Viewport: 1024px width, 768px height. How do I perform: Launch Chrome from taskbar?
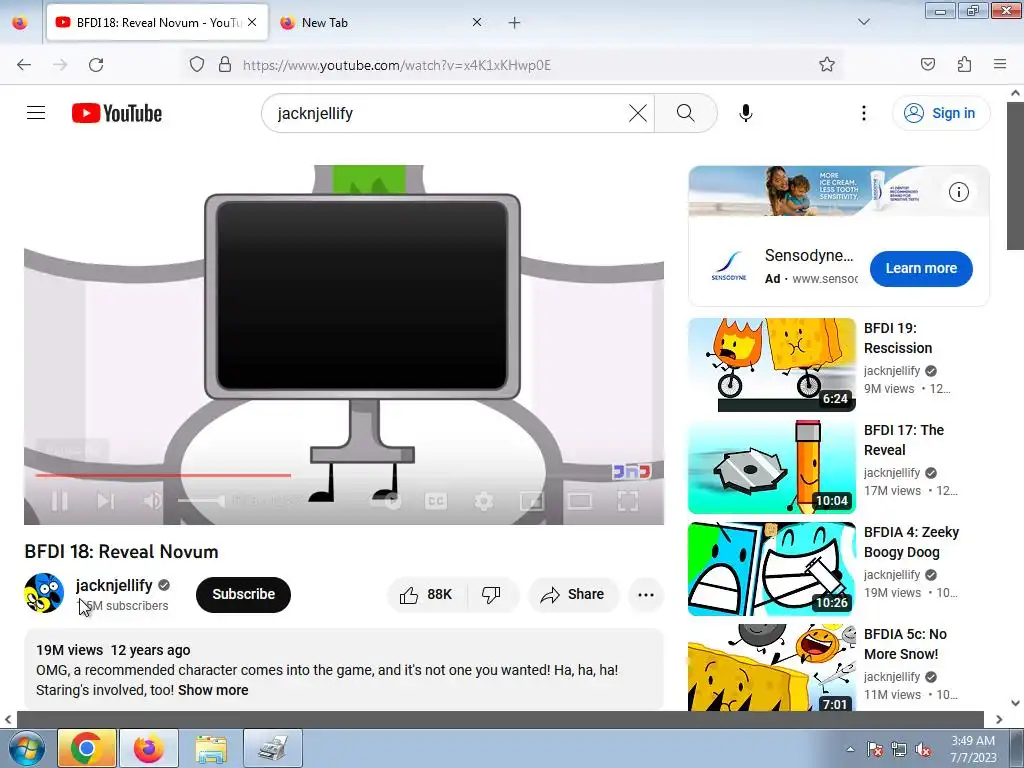coord(87,748)
